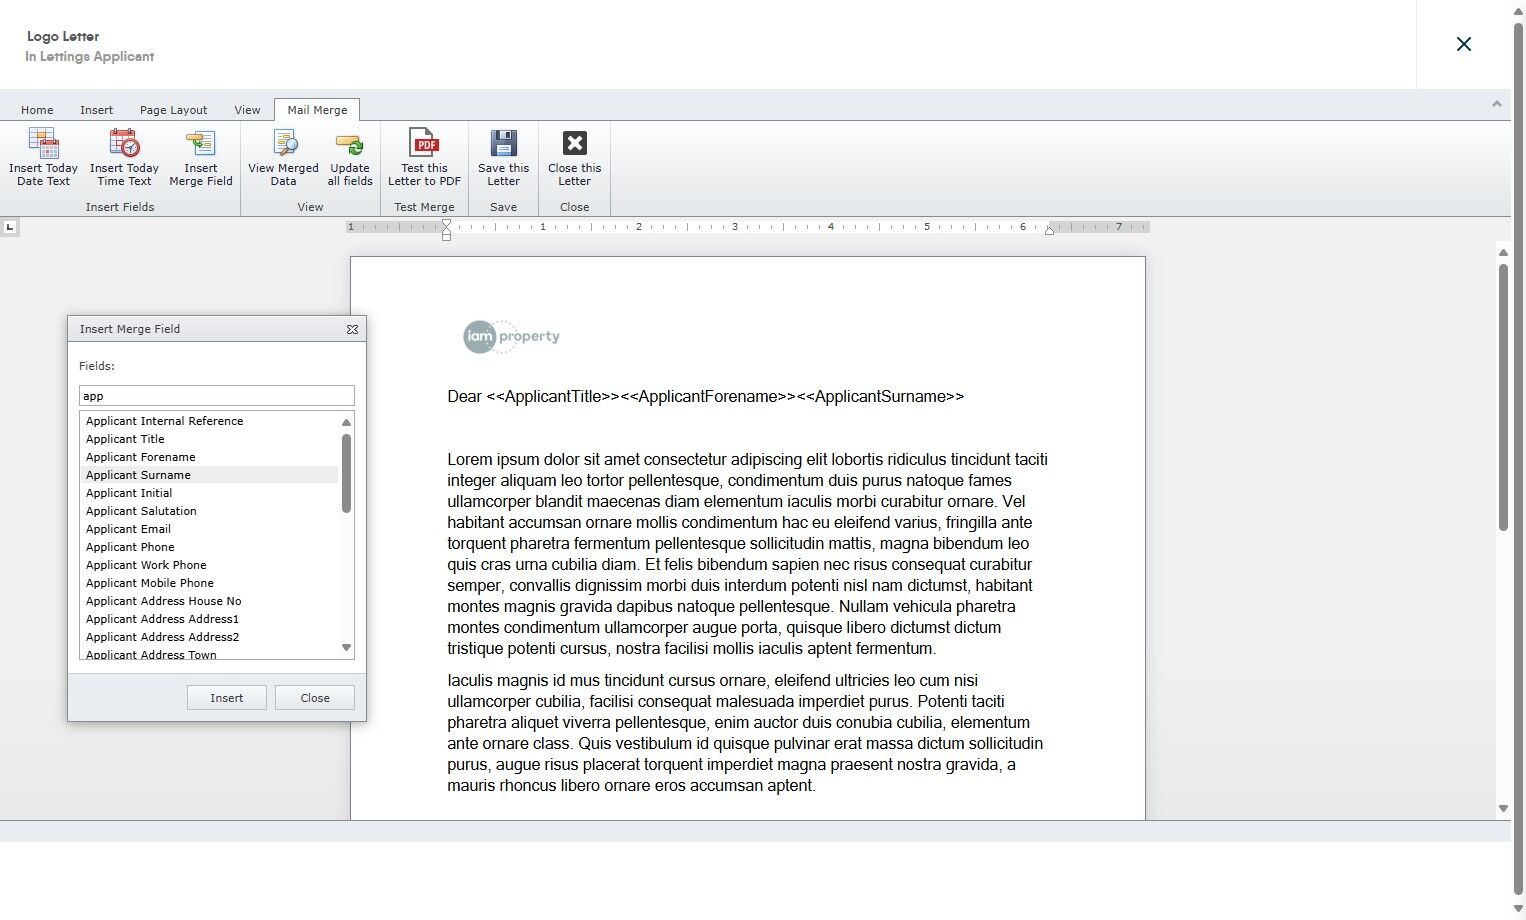The image size is (1526, 920).
Task: Collapse the ribbon with the chevron
Action: tap(1497, 104)
